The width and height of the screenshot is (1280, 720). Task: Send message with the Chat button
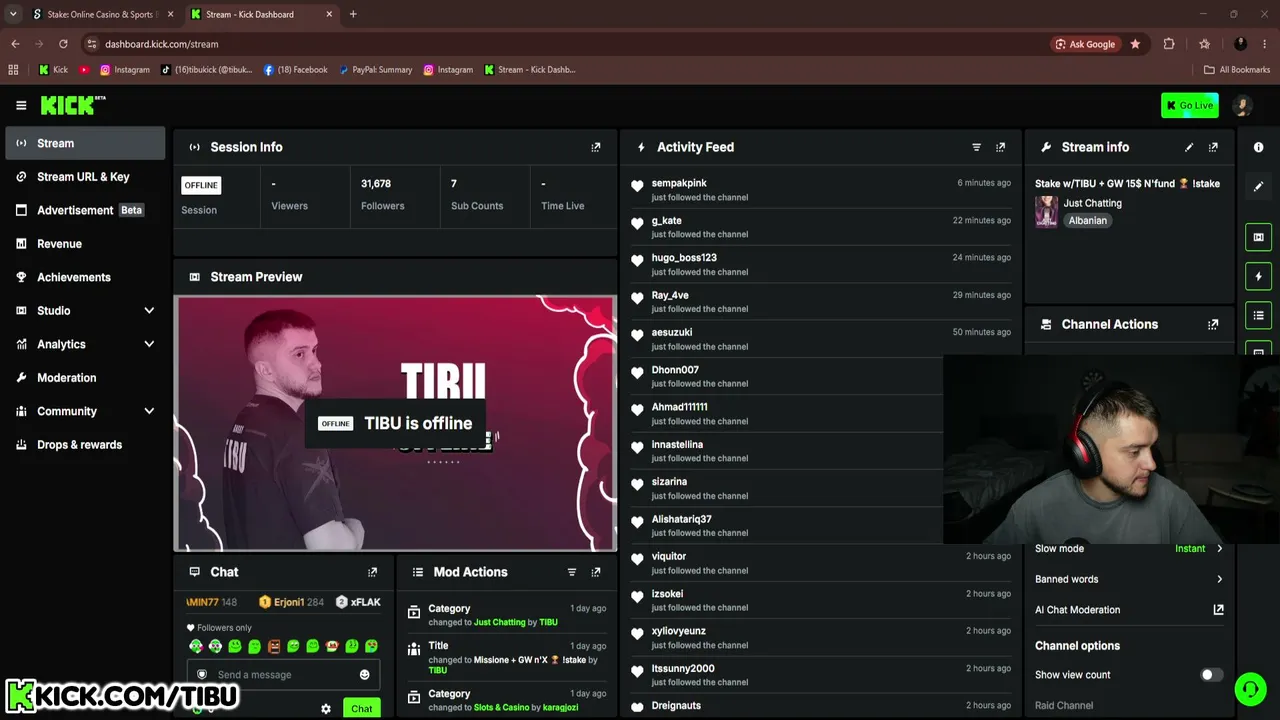click(361, 708)
